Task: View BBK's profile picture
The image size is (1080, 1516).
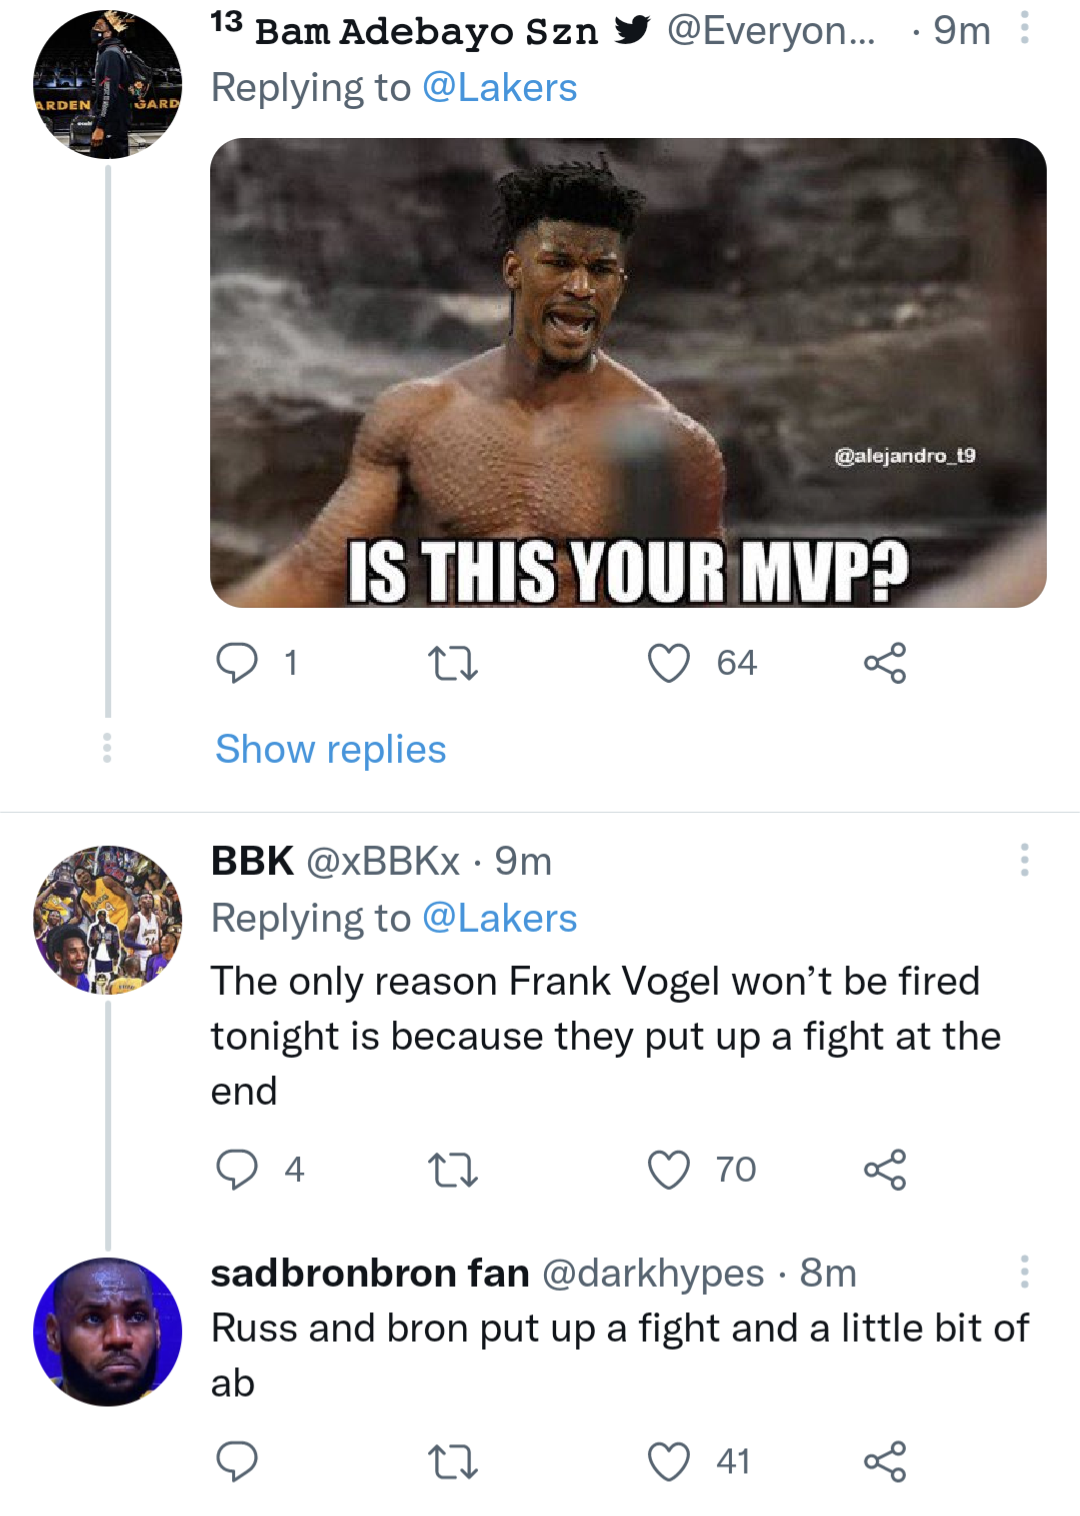Action: (x=108, y=920)
